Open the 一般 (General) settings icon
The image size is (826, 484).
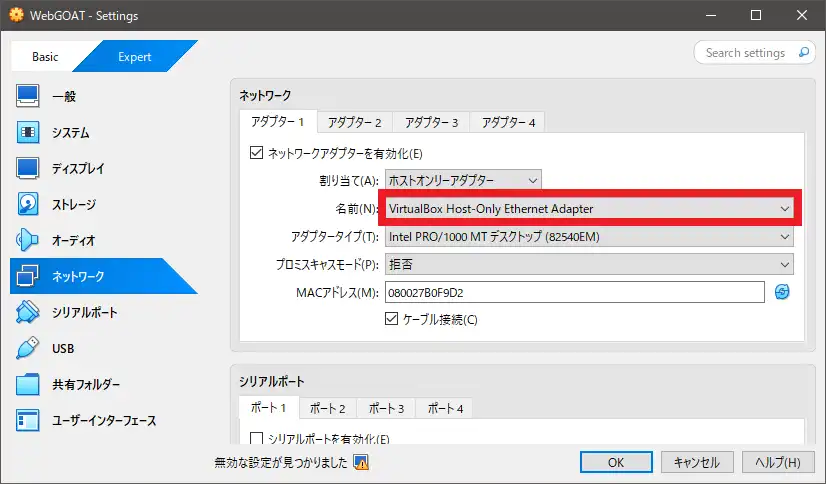(27, 96)
